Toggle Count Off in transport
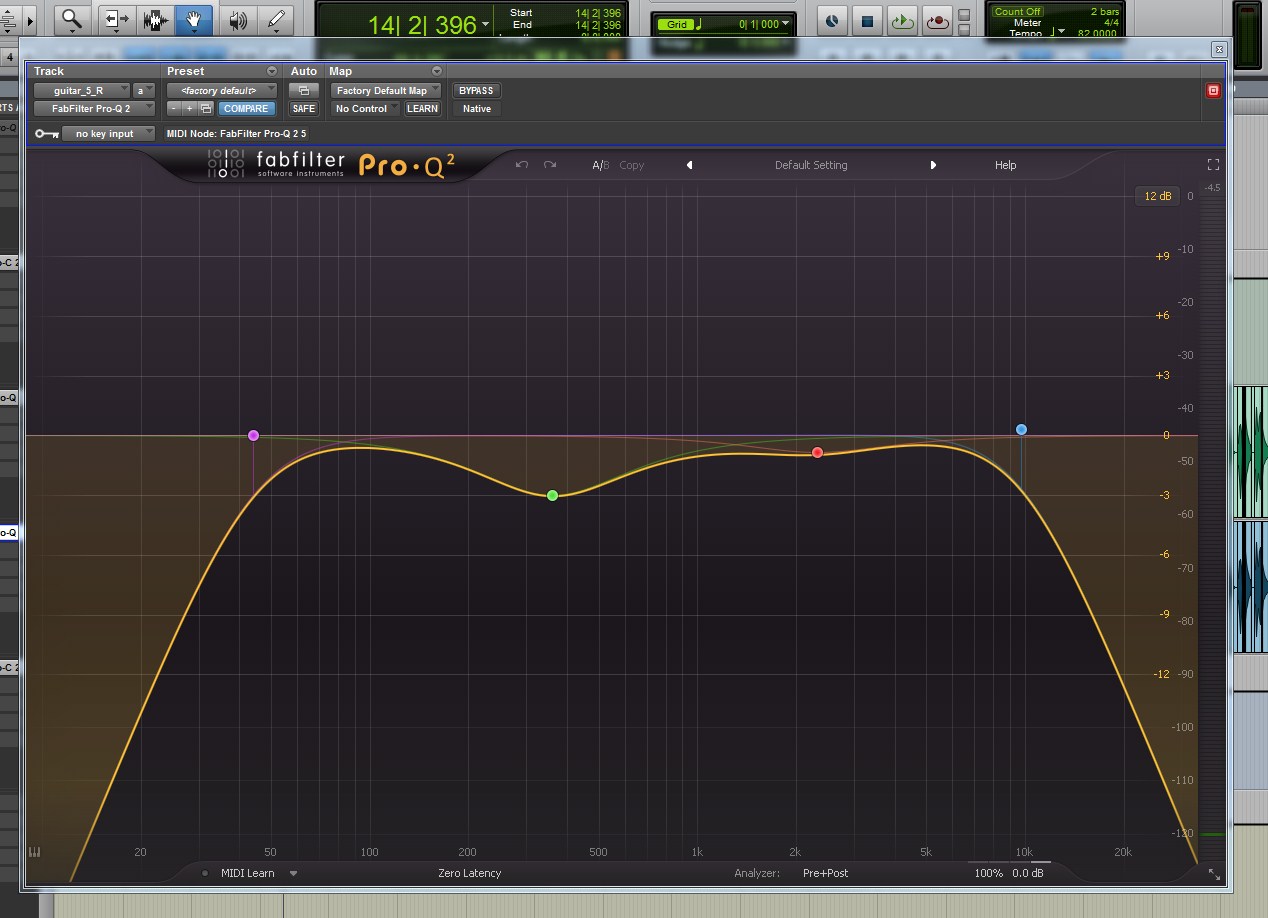Screen dimensions: 1268x918 point(1017,12)
